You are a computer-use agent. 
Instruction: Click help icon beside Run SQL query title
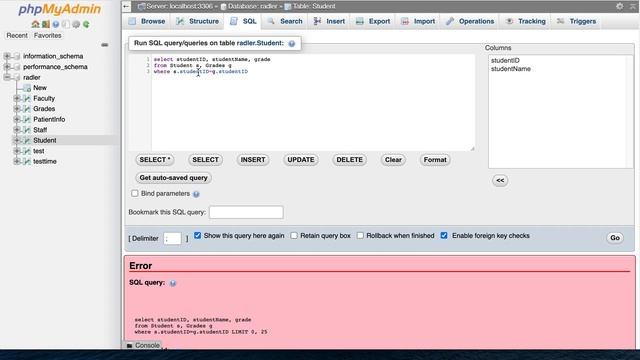pos(291,43)
